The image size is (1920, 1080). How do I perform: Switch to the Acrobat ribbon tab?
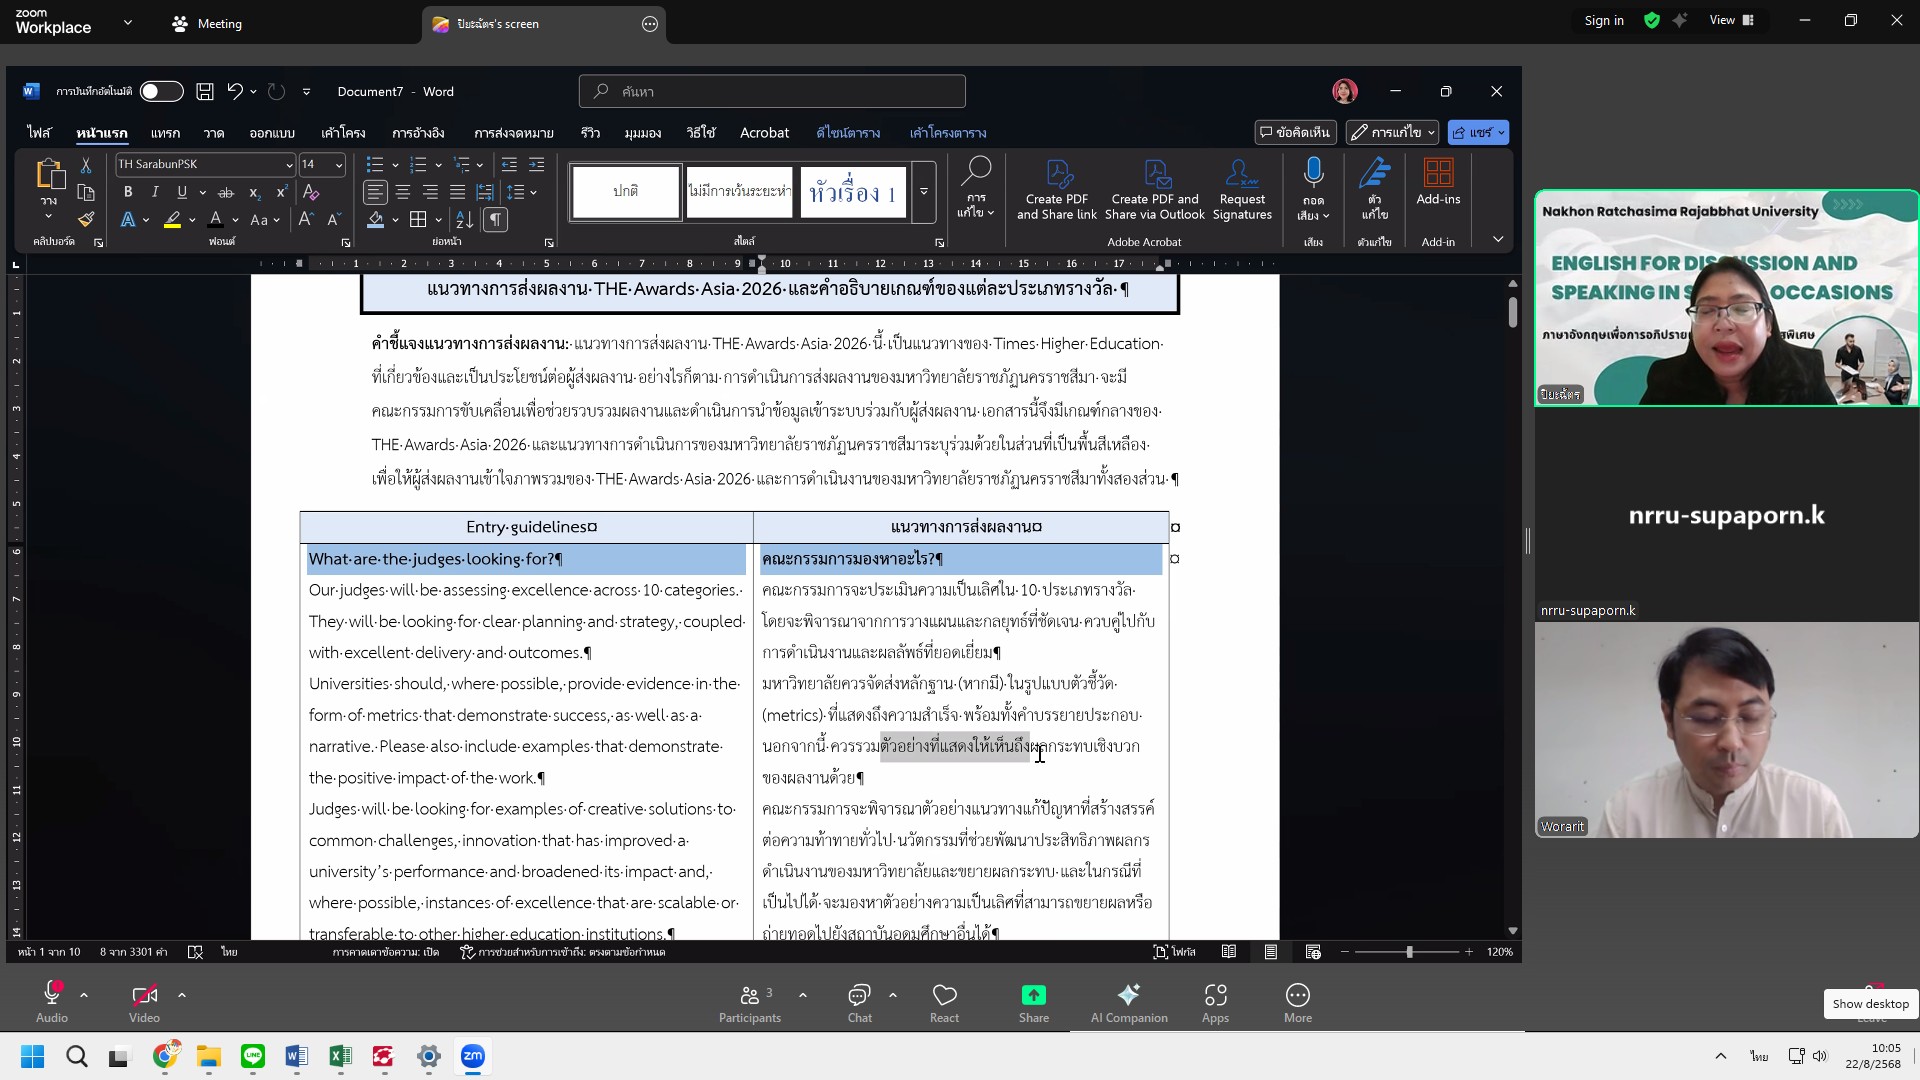pos(764,133)
